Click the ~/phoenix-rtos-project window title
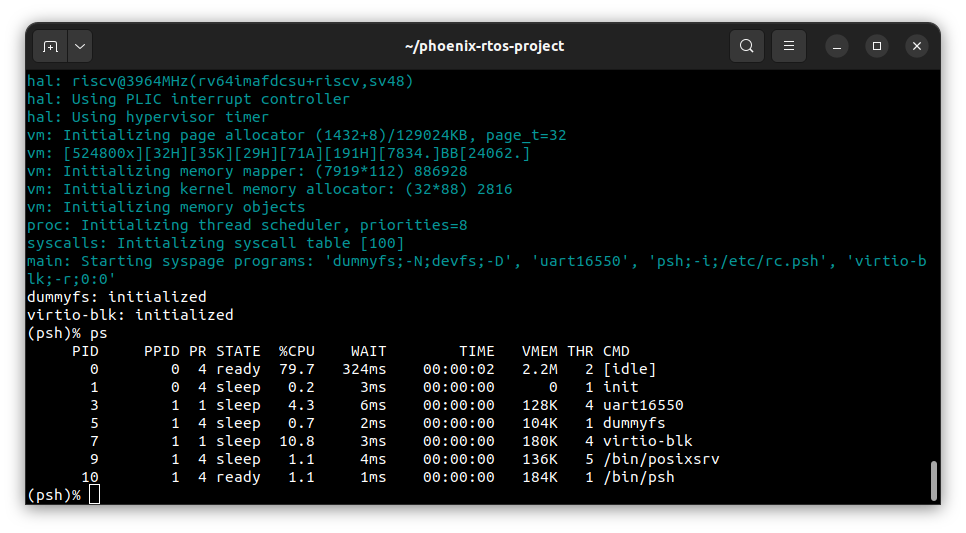This screenshot has height=533, width=966. click(484, 46)
